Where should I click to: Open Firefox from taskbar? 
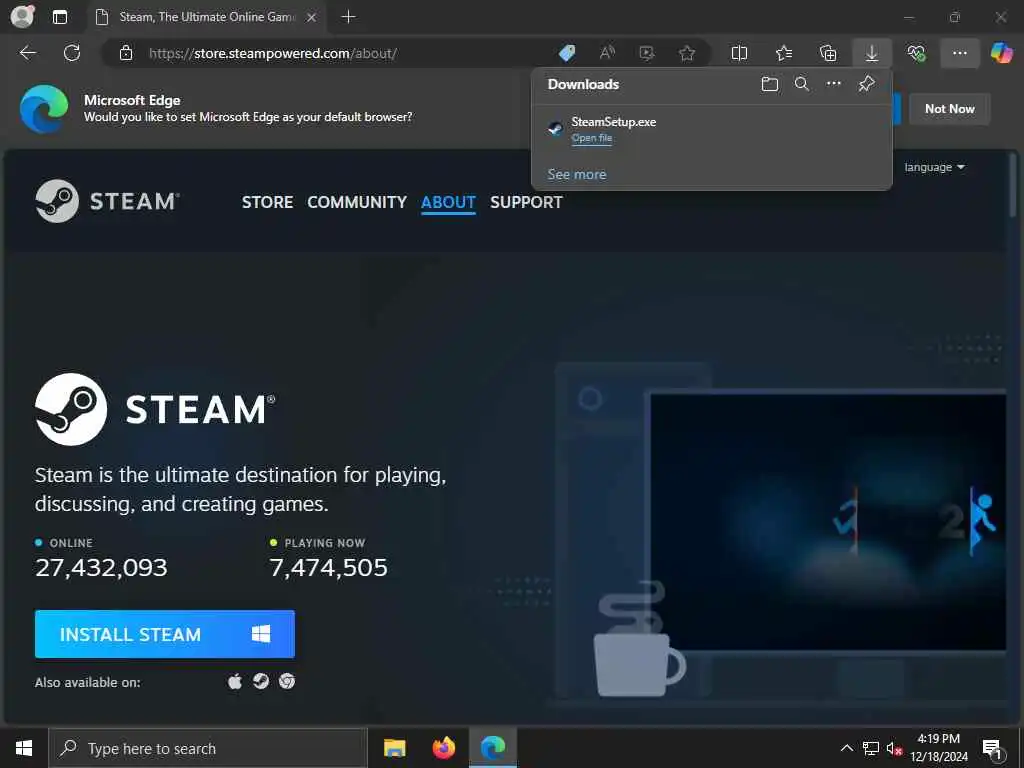[x=444, y=748]
